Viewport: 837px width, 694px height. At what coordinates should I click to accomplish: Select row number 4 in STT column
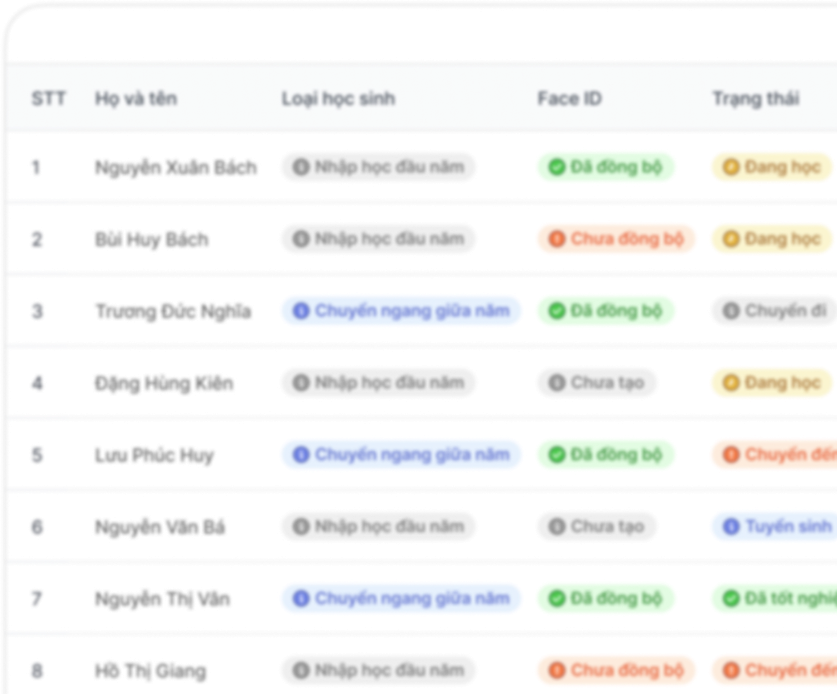37,383
